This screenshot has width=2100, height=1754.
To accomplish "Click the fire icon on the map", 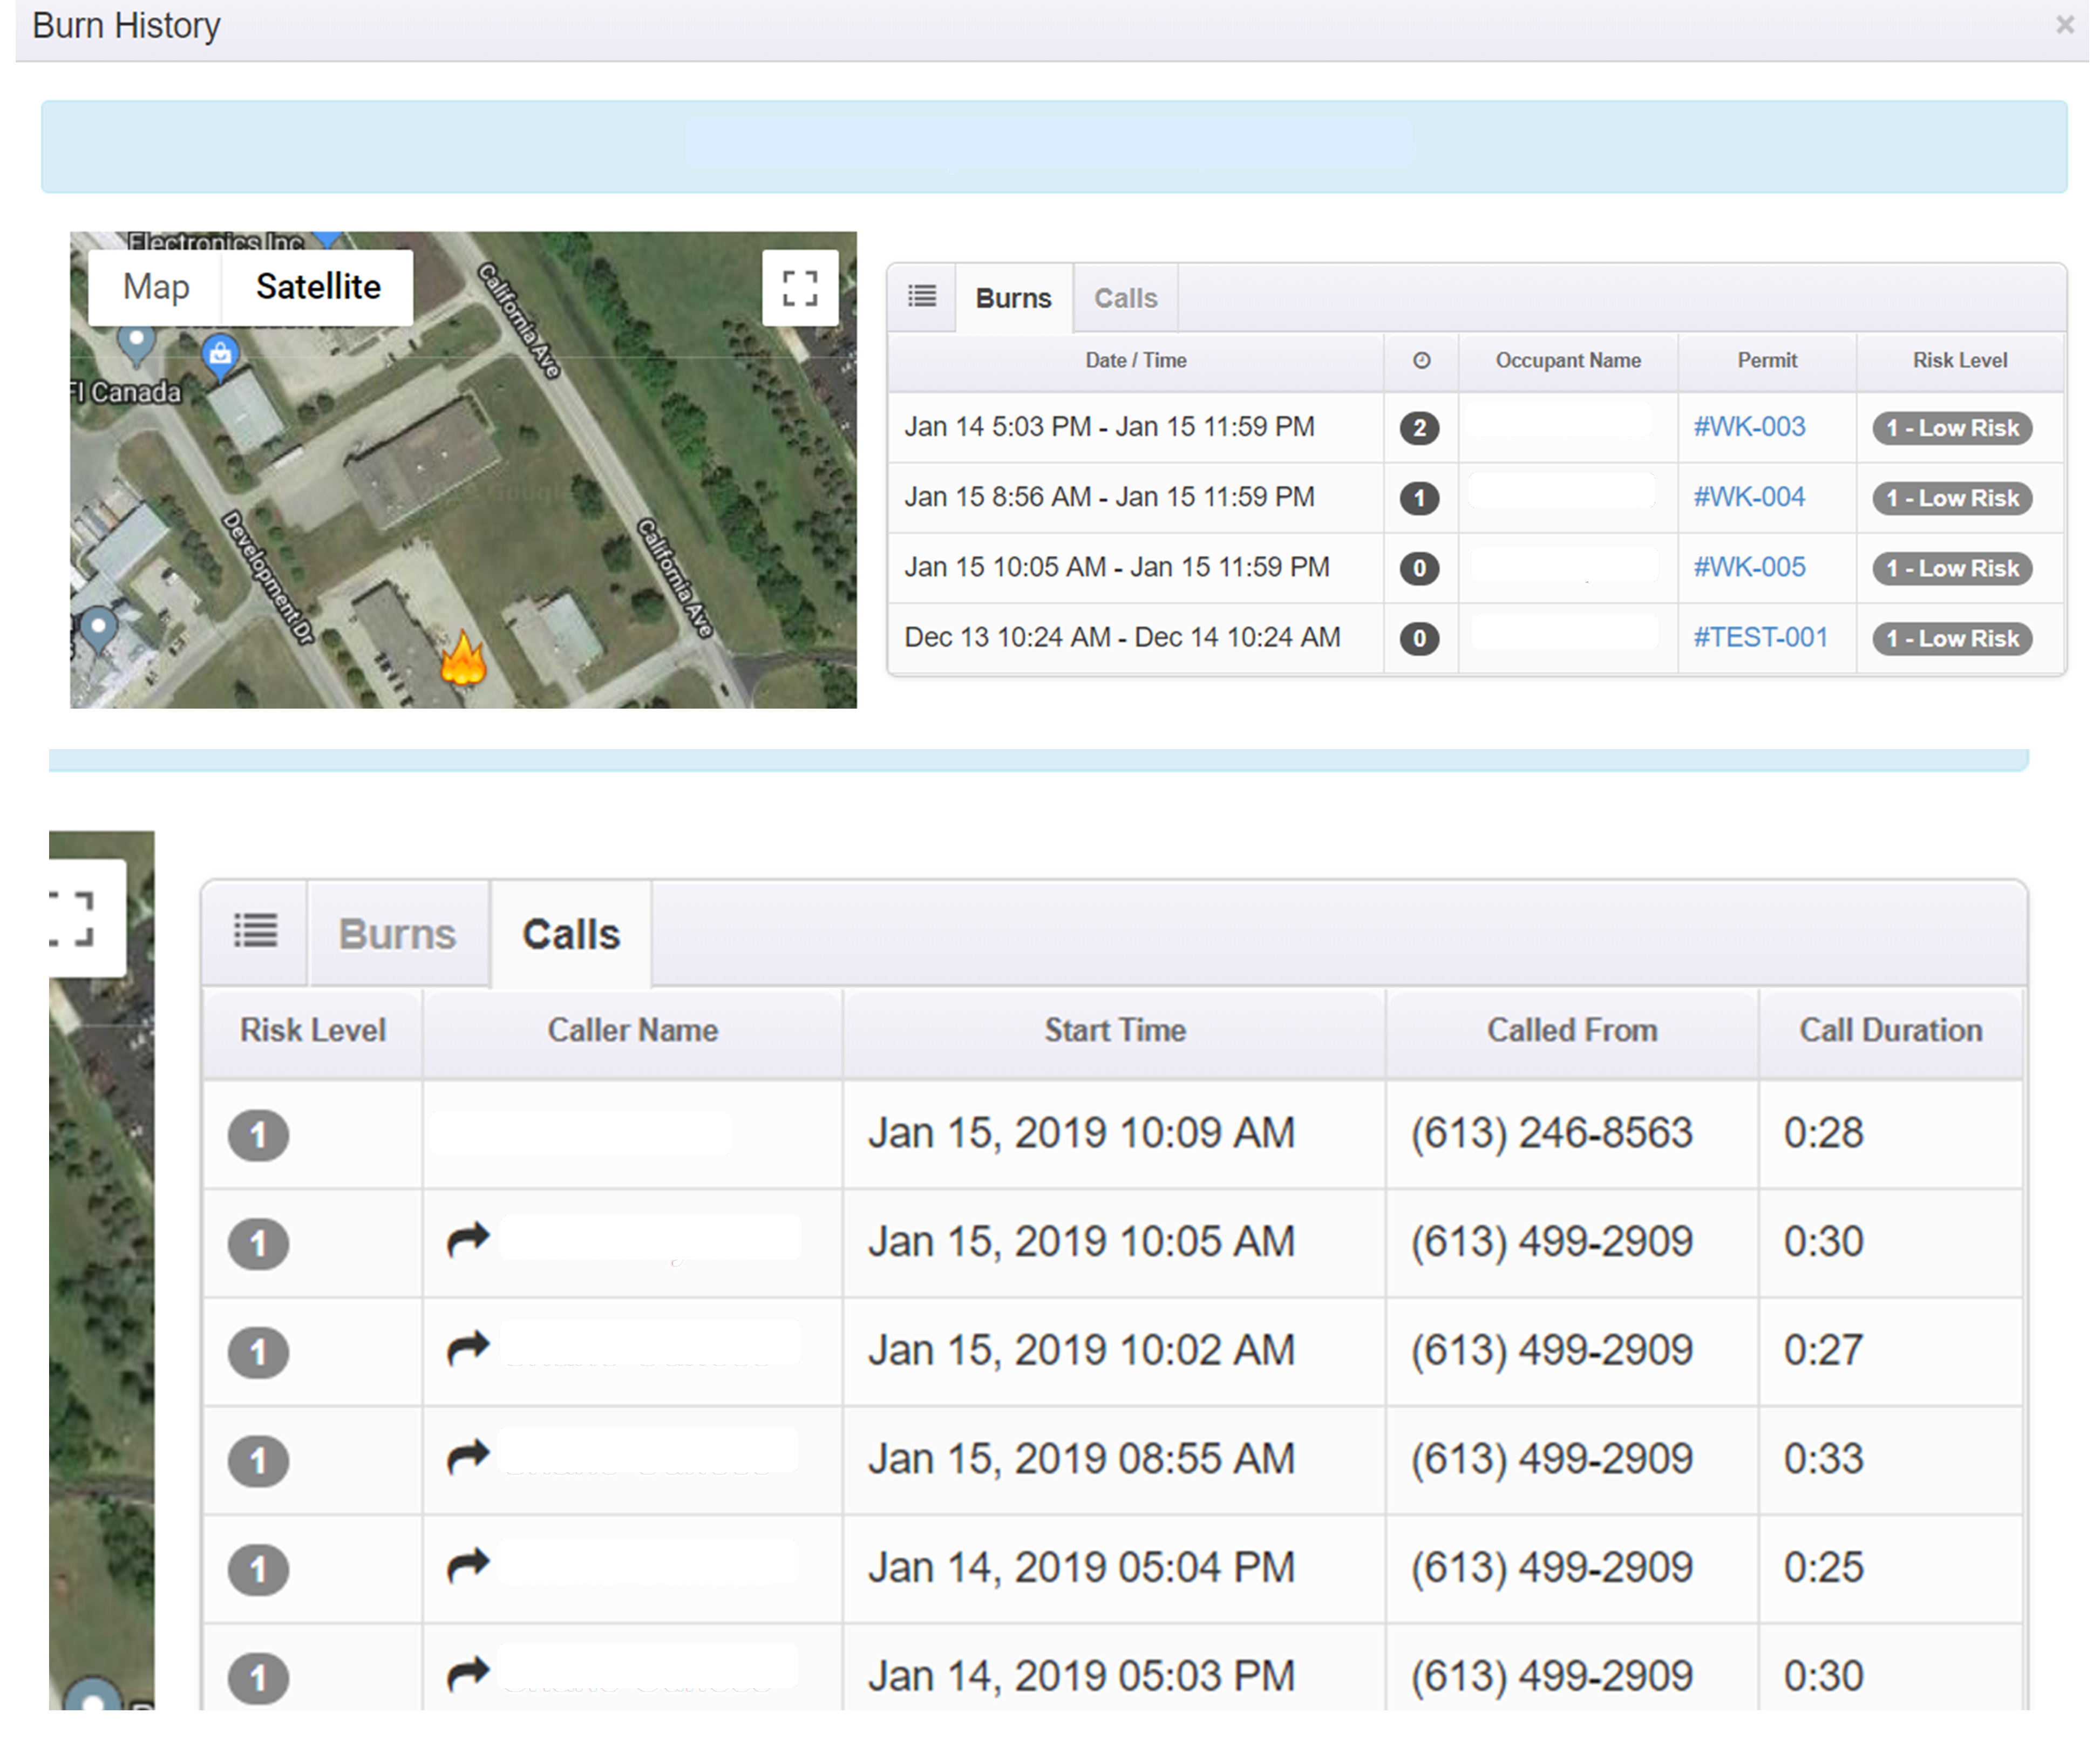I will pyautogui.click(x=463, y=661).
